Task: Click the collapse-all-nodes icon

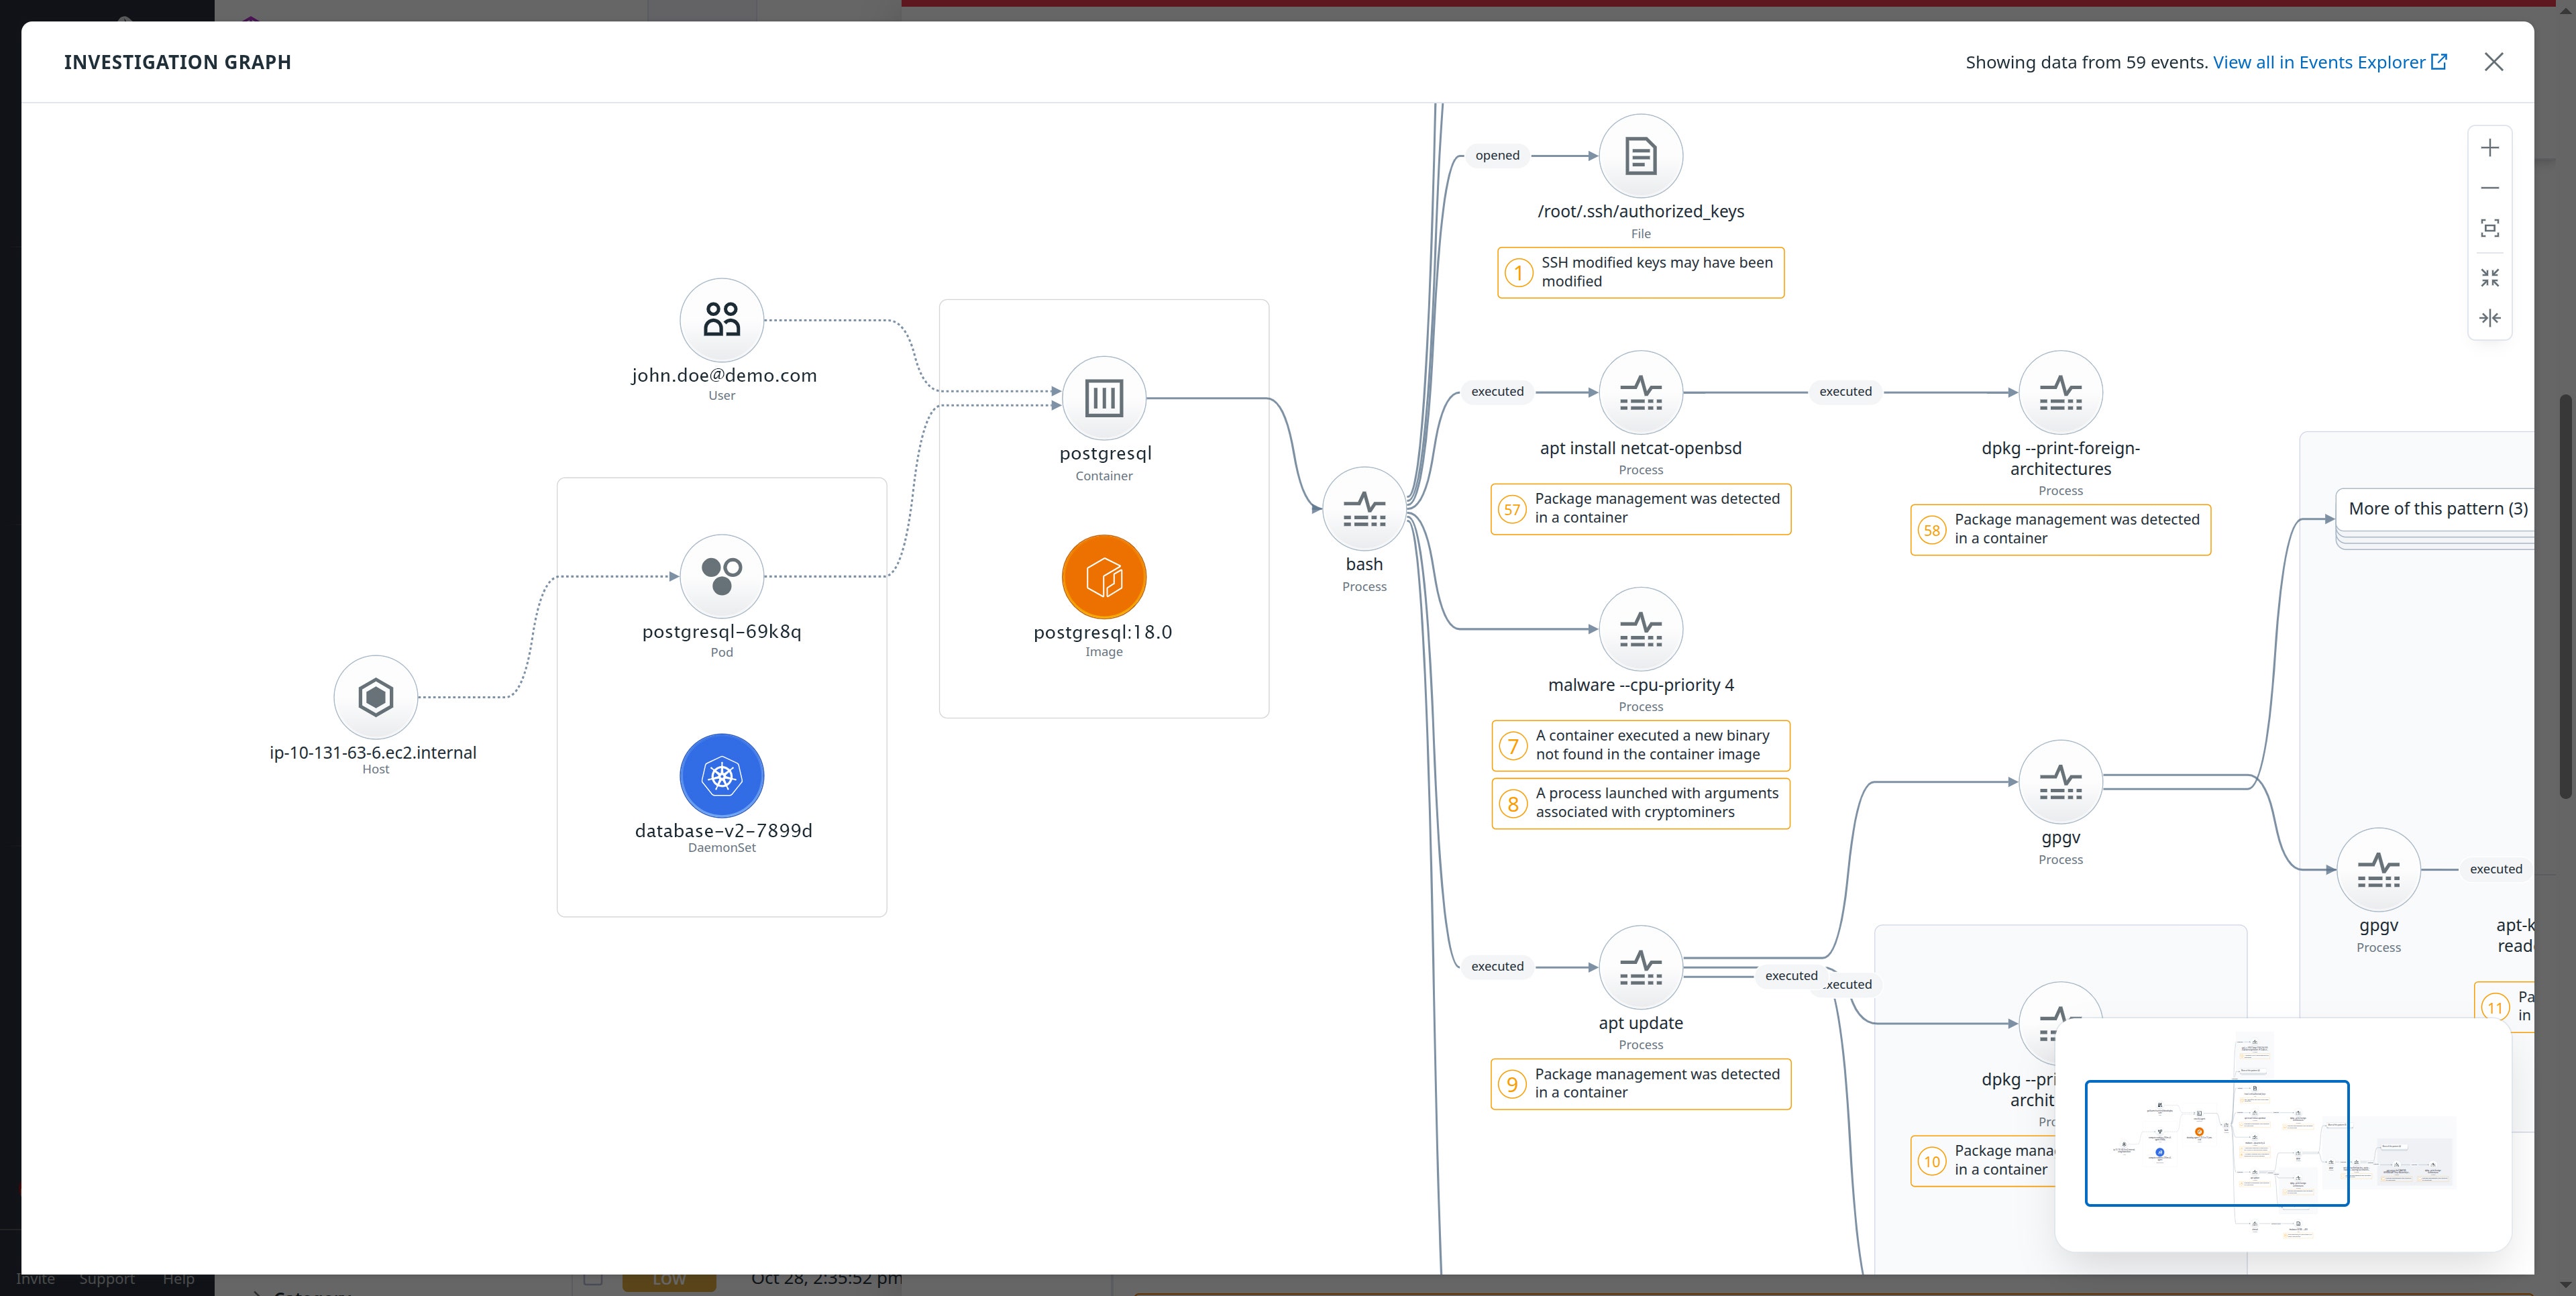Action: [2490, 277]
